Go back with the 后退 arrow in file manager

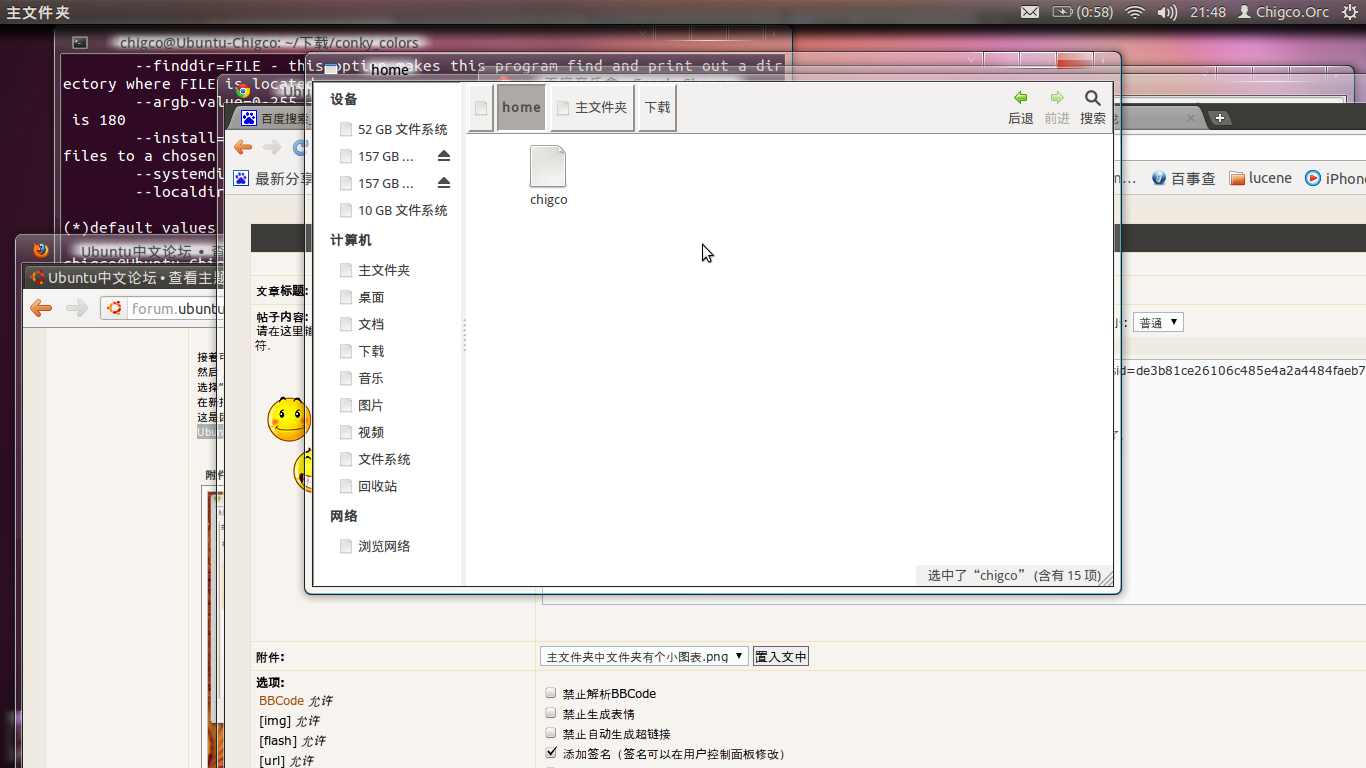click(x=1021, y=107)
